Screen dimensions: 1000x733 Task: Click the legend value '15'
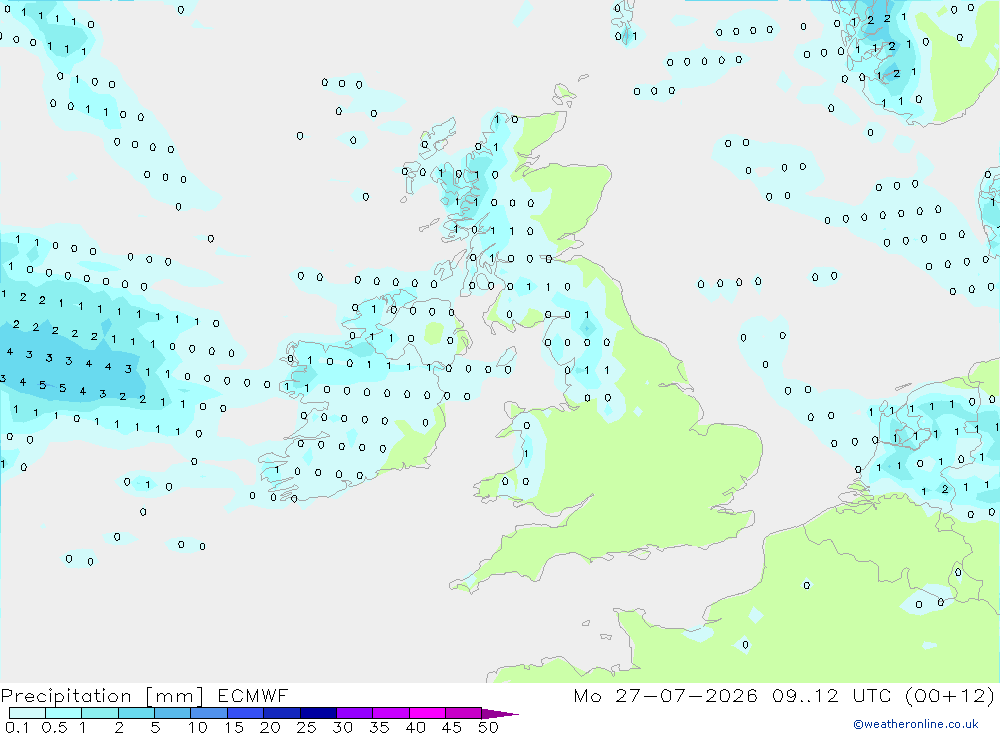tap(234, 727)
